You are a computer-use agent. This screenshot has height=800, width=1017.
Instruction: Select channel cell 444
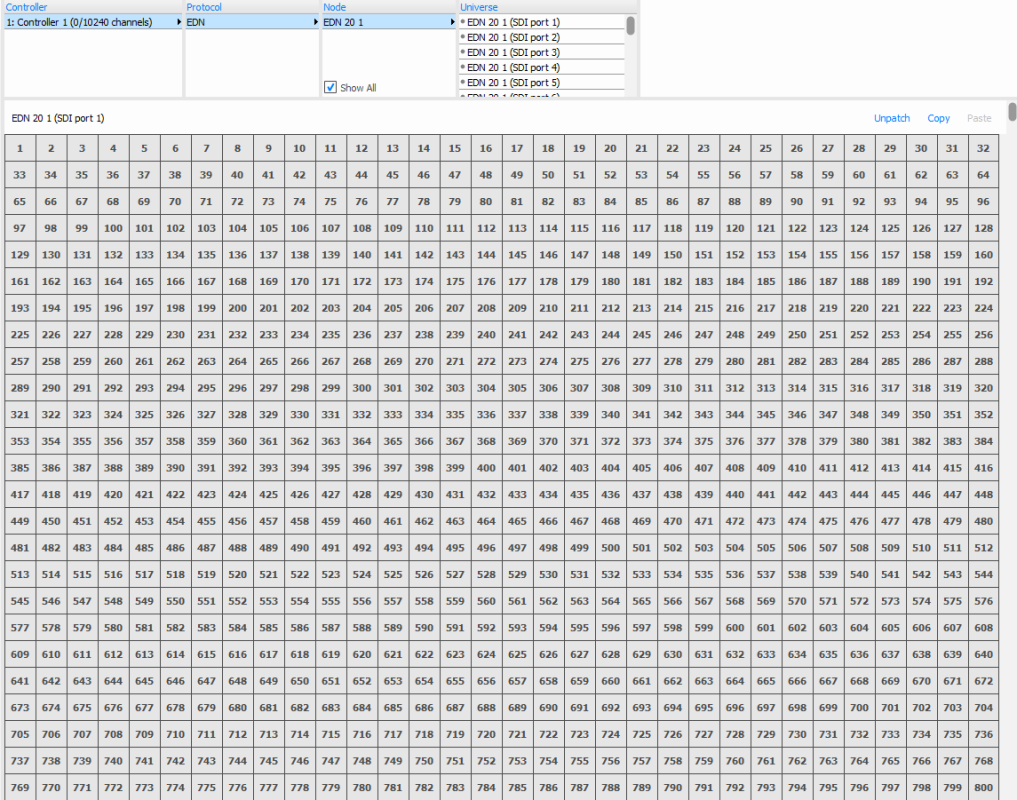point(859,494)
